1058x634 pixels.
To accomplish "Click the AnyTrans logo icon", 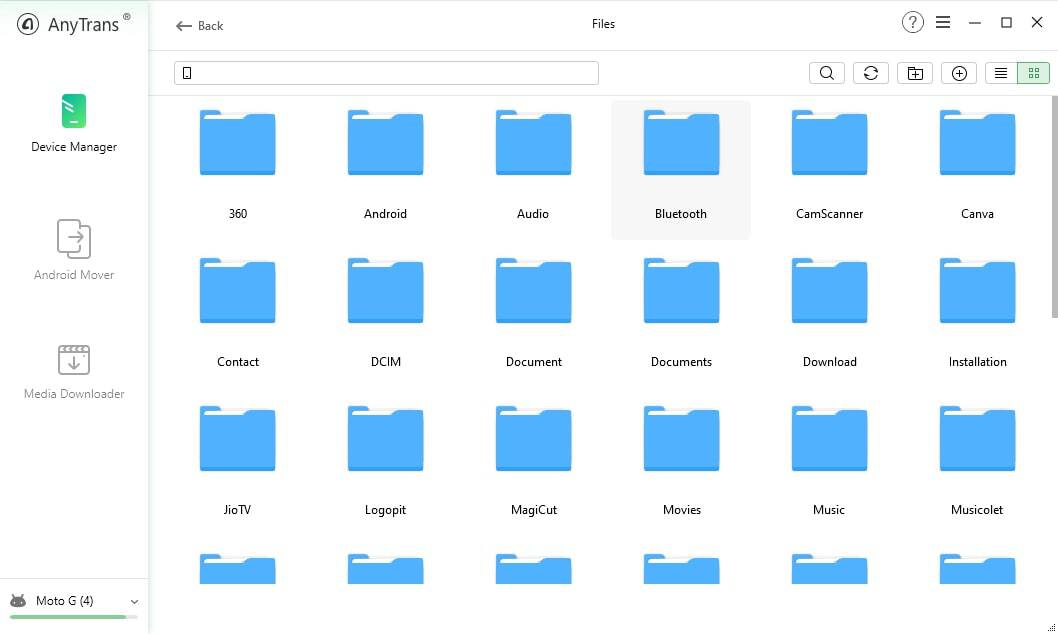I will 28,24.
